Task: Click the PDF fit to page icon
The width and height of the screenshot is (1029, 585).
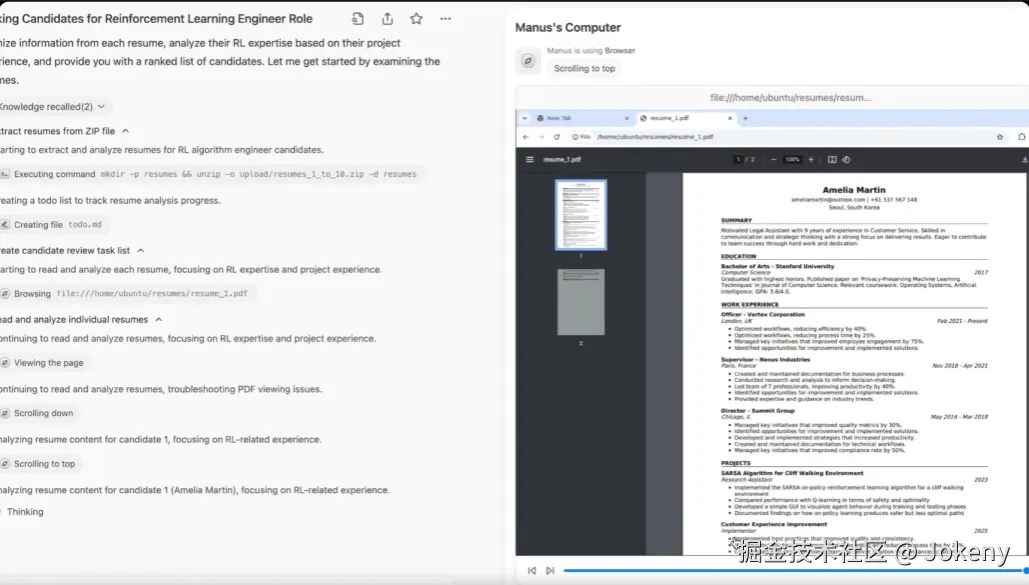Action: (x=831, y=160)
